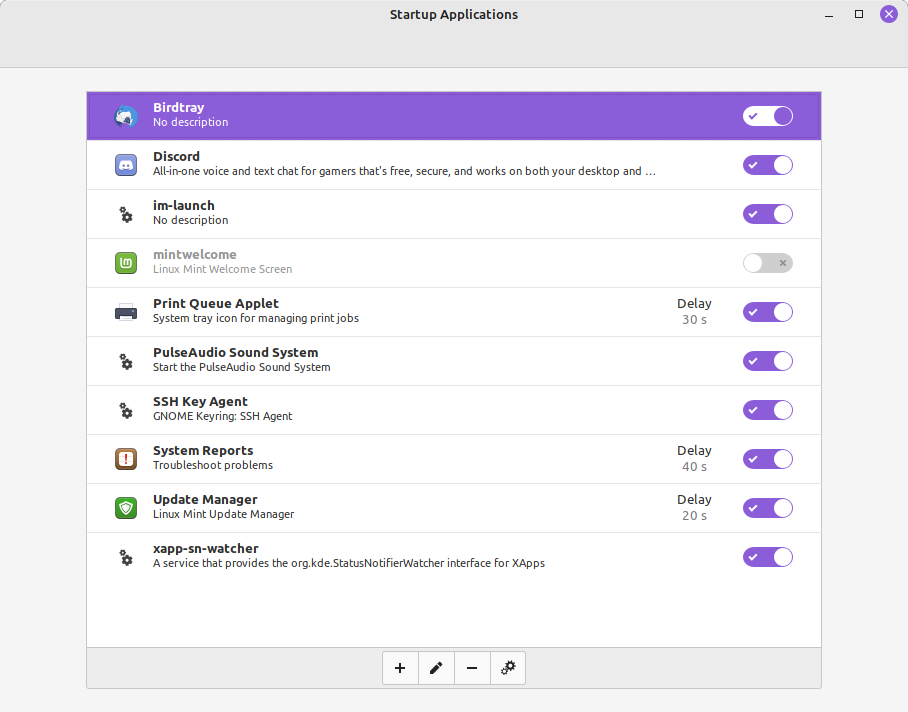Toggle im-launch startup switch

[x=768, y=214]
